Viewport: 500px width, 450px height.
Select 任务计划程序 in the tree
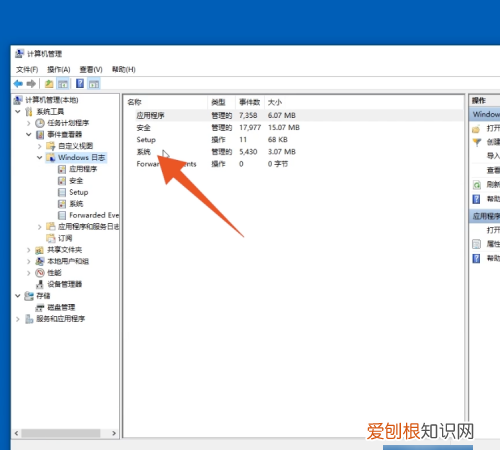(68, 123)
